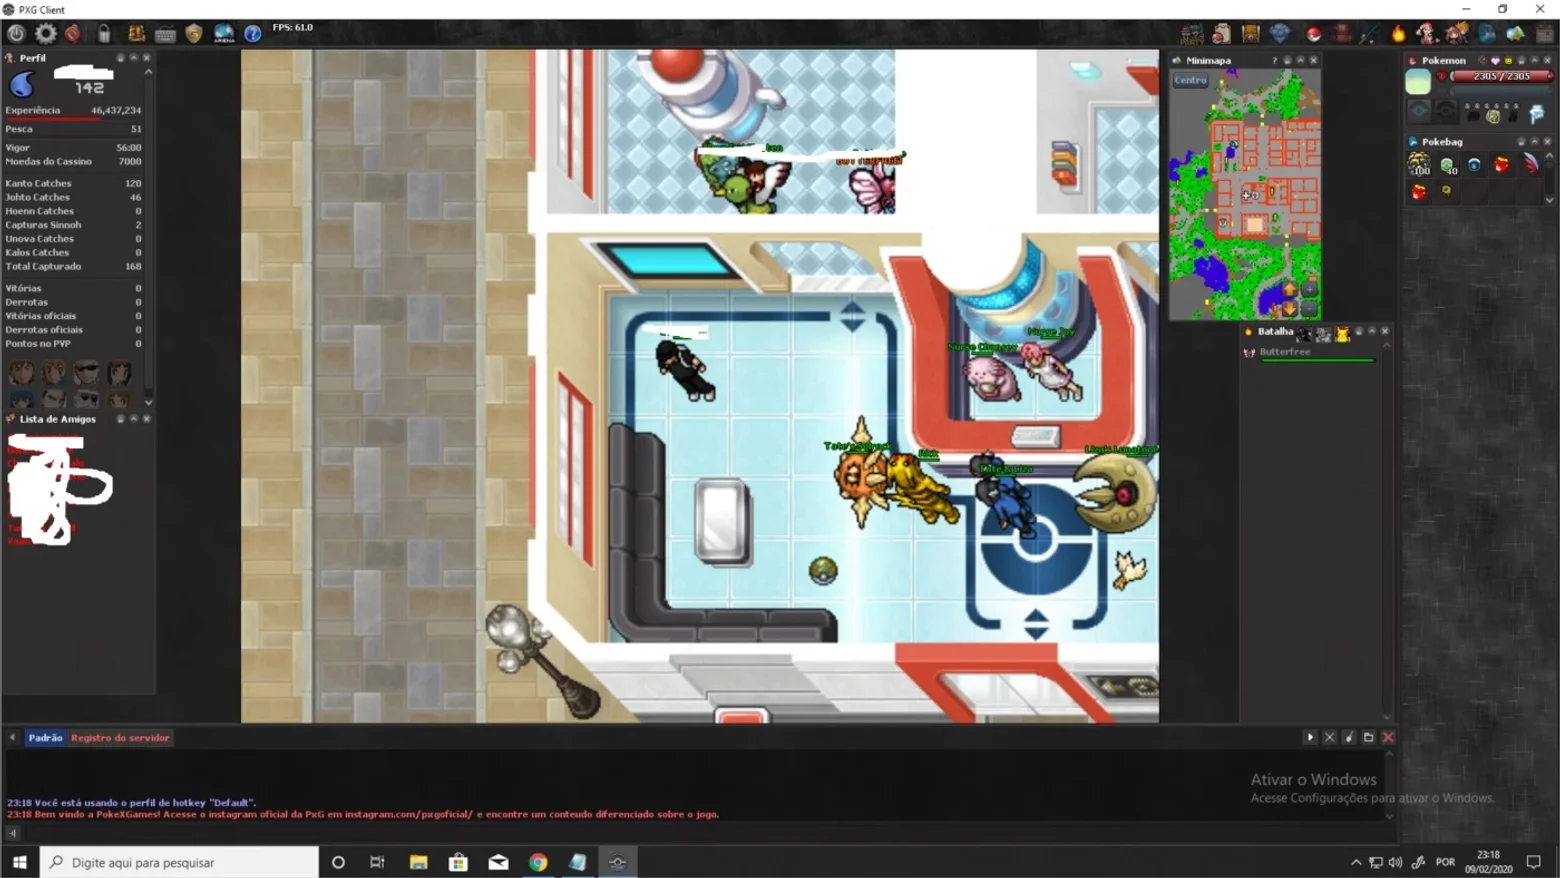This screenshot has height=878, width=1560.
Task: Open Microsoft Store from the taskbar
Action: click(458, 862)
